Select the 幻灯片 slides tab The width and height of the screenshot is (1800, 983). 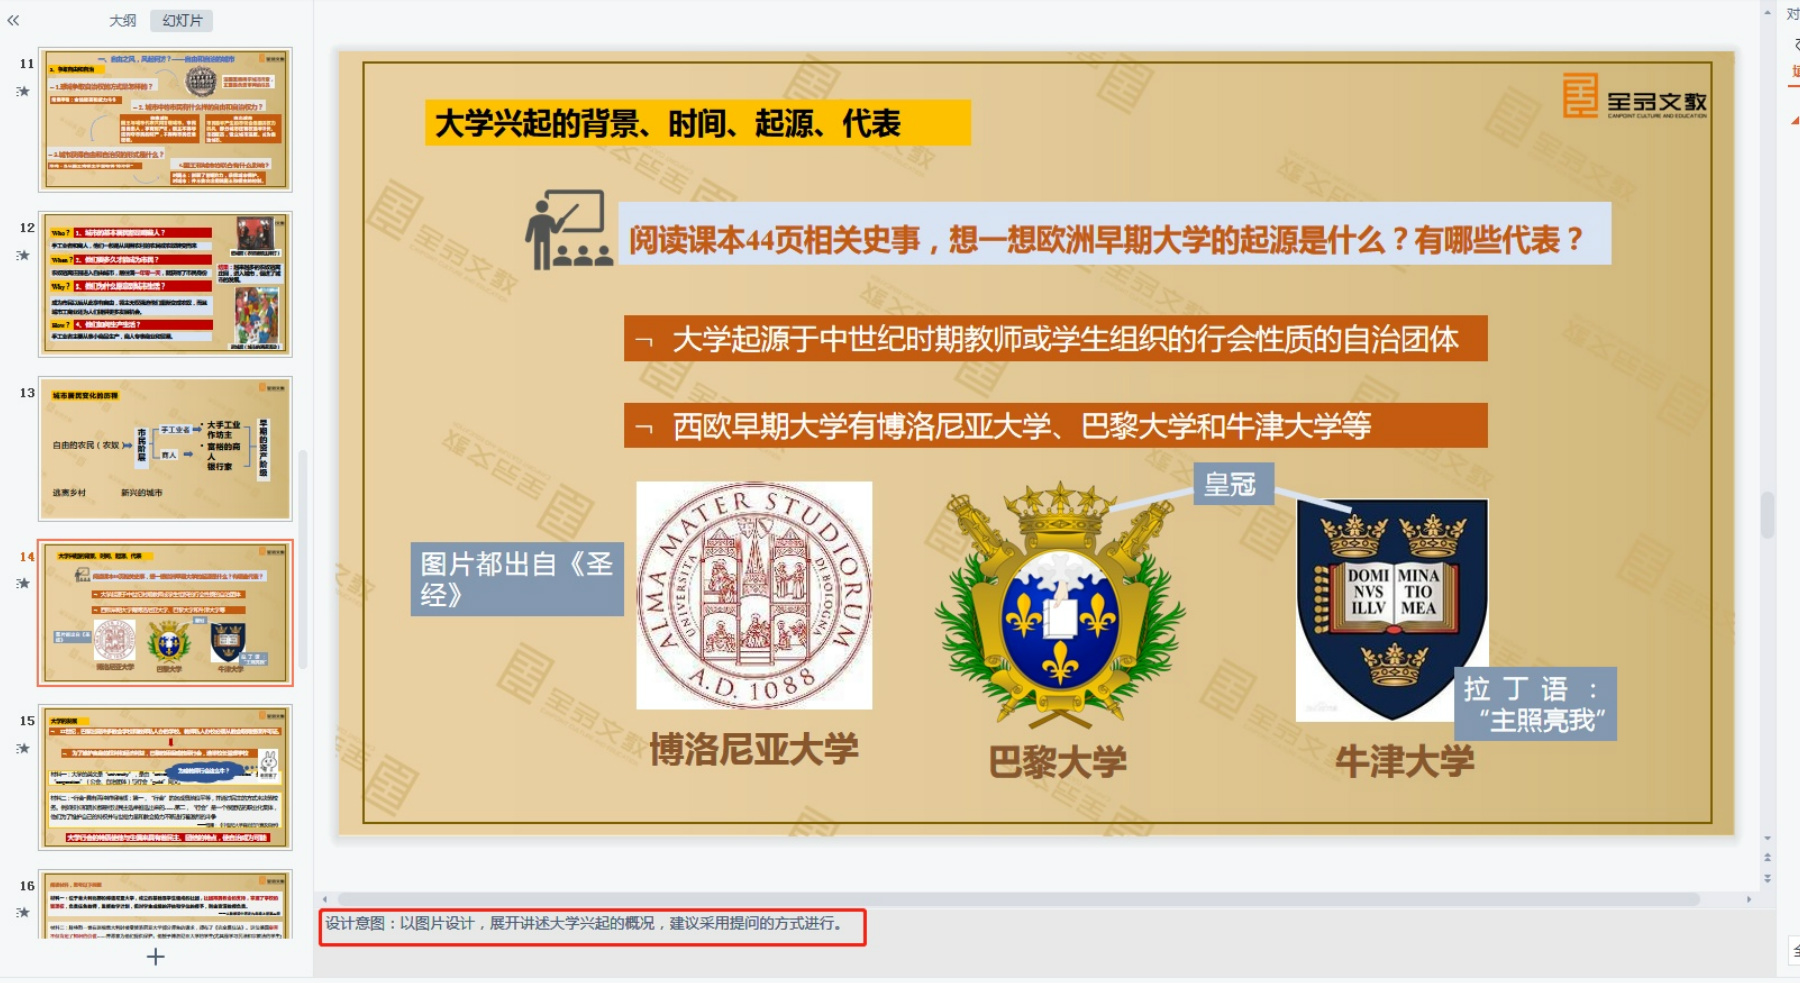click(x=182, y=20)
